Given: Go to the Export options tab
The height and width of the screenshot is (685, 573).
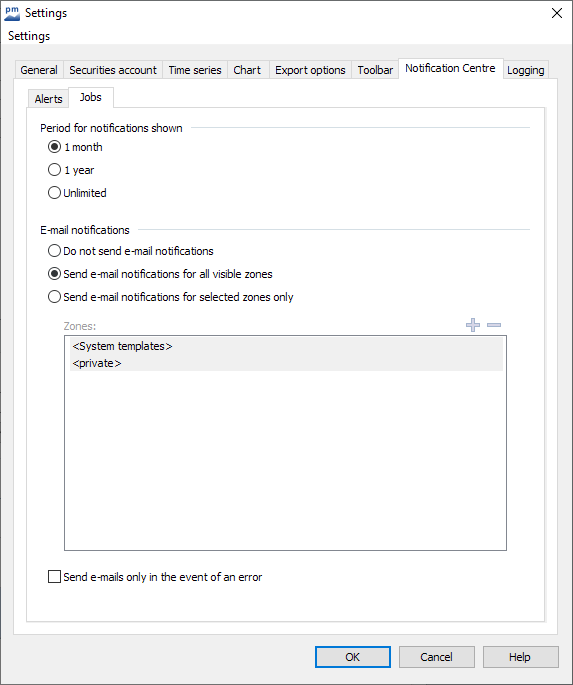Looking at the screenshot, I should click(x=310, y=70).
